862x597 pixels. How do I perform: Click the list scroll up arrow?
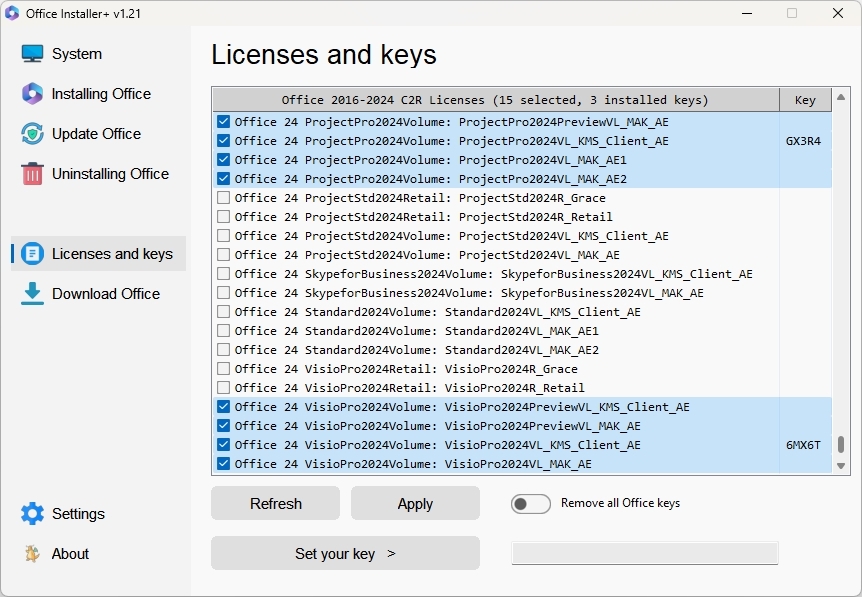(x=841, y=97)
